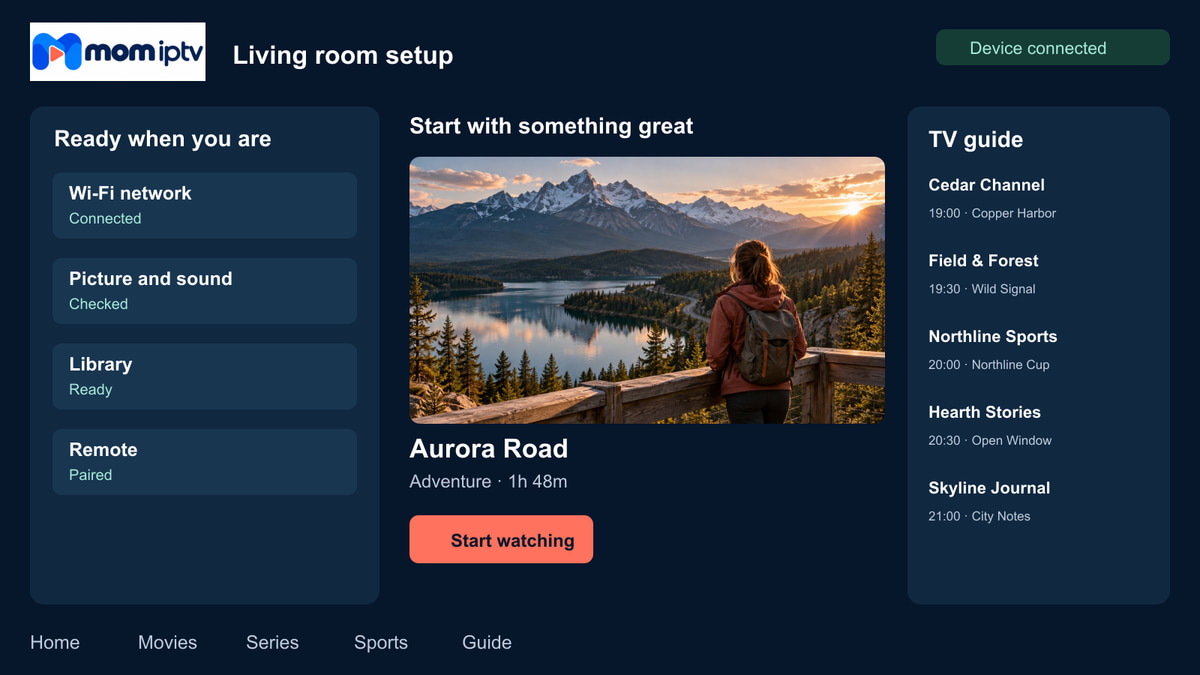Screen dimensions: 1200x675
Task: Select the 21:00 City Notes listing
Action: [979, 516]
